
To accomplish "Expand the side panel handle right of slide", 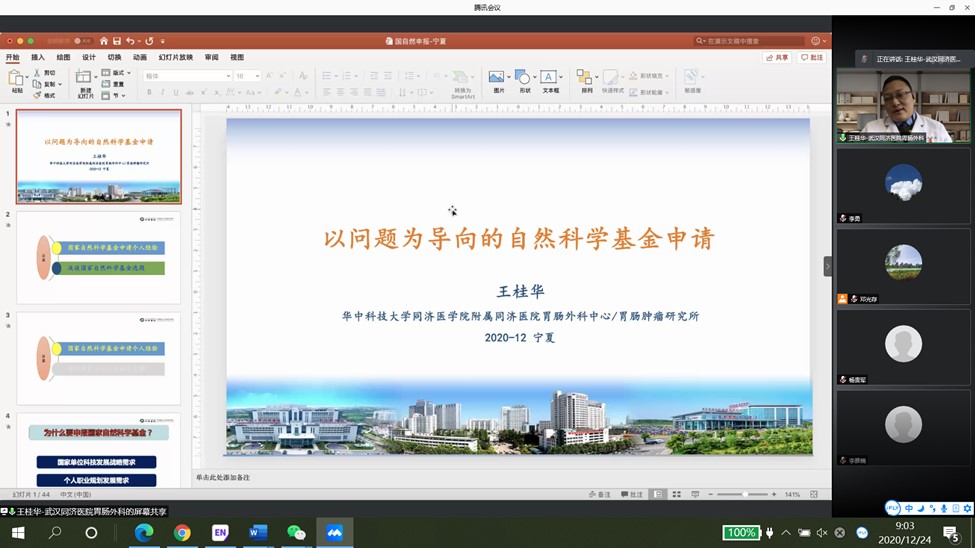I will point(827,266).
